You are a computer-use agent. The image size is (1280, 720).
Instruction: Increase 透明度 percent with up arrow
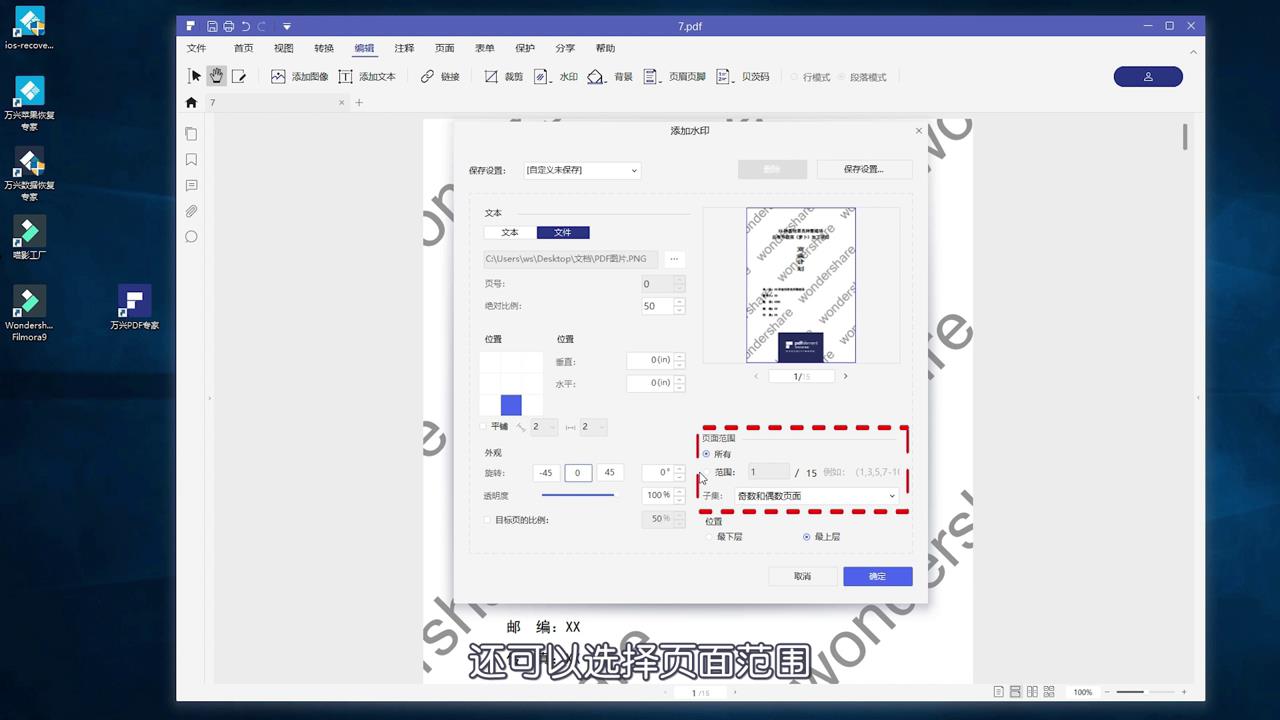[680, 491]
